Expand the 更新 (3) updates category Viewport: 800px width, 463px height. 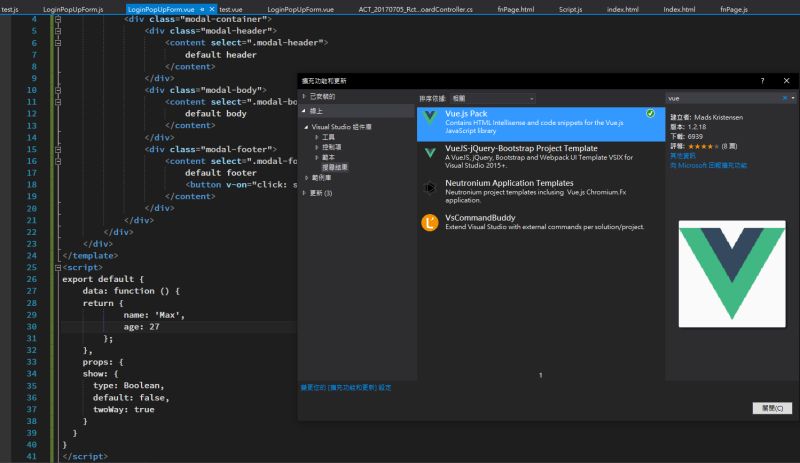click(304, 193)
